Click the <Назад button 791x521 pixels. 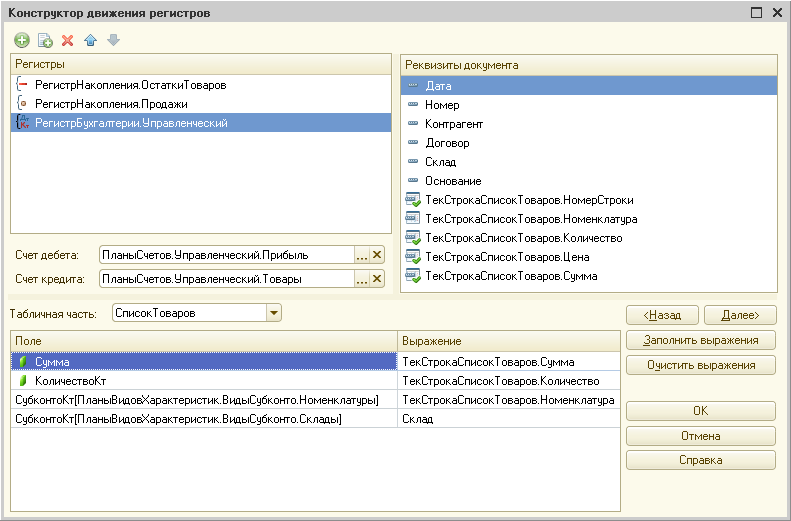coord(662,315)
